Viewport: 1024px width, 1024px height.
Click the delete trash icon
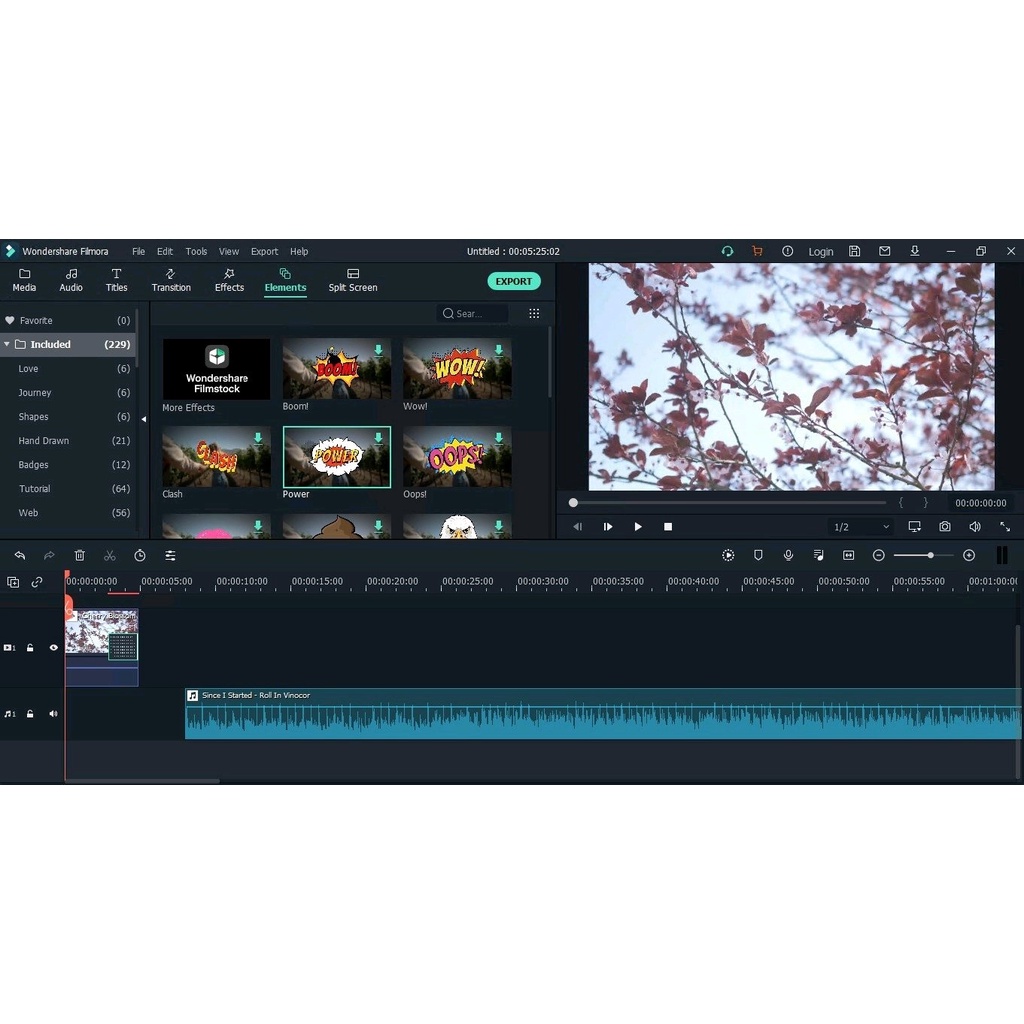point(80,555)
